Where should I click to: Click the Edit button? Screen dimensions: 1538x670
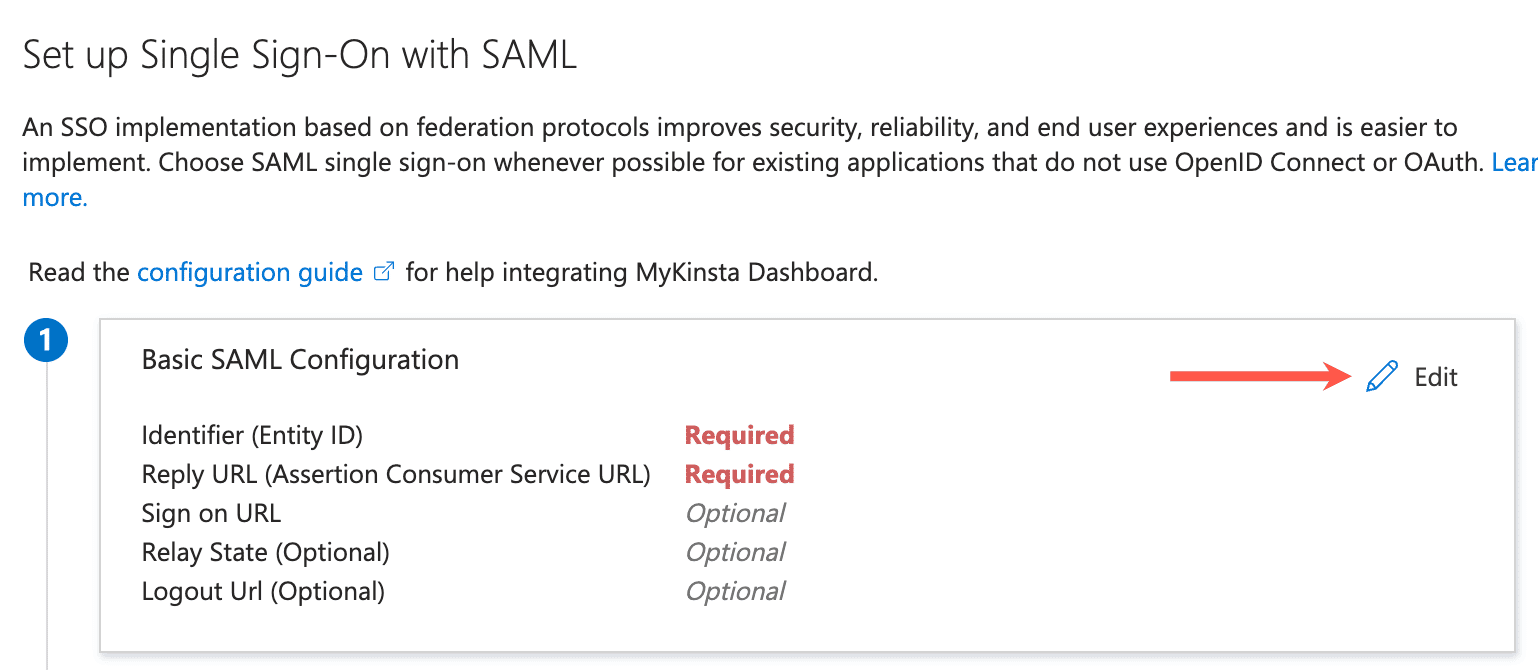pos(1435,377)
